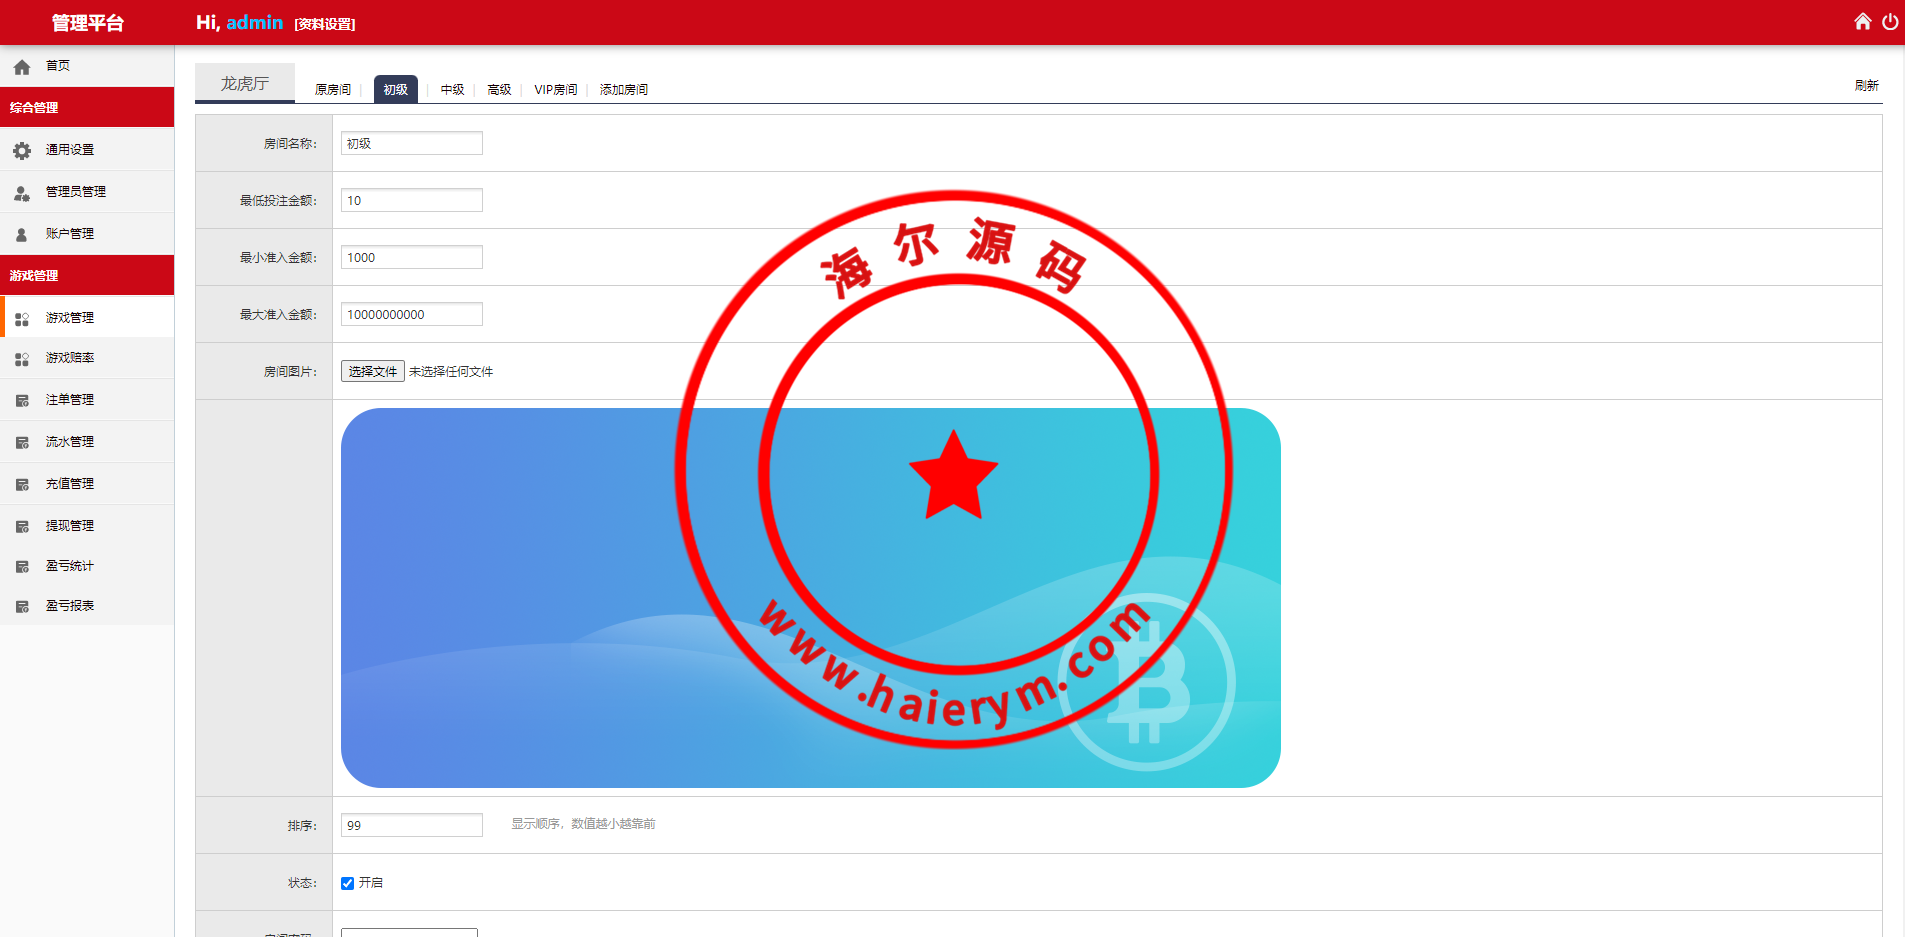Image resolution: width=1905 pixels, height=937 pixels.
Task: Click the home icon in top-right header
Action: tap(1862, 22)
